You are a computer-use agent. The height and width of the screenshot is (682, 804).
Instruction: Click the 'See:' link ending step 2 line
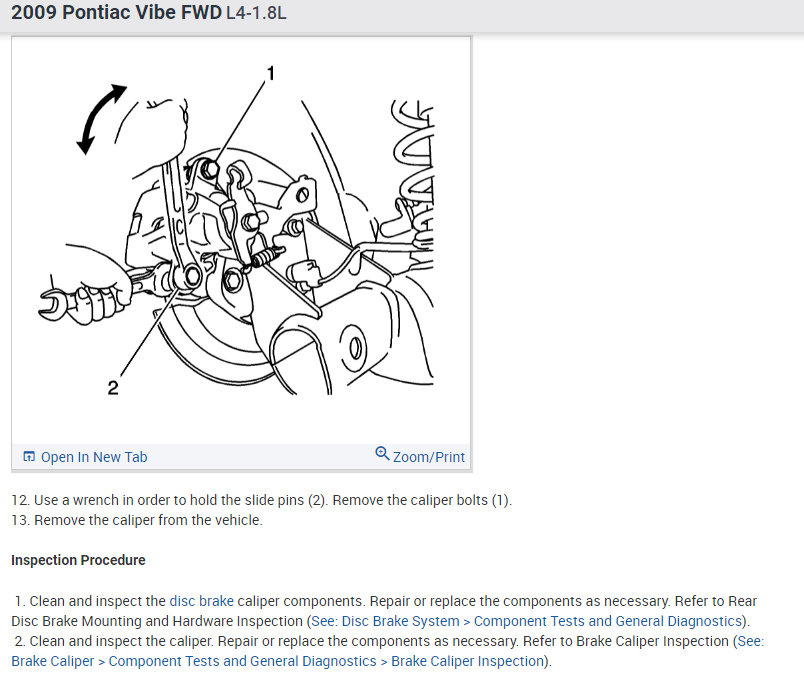[751, 641]
